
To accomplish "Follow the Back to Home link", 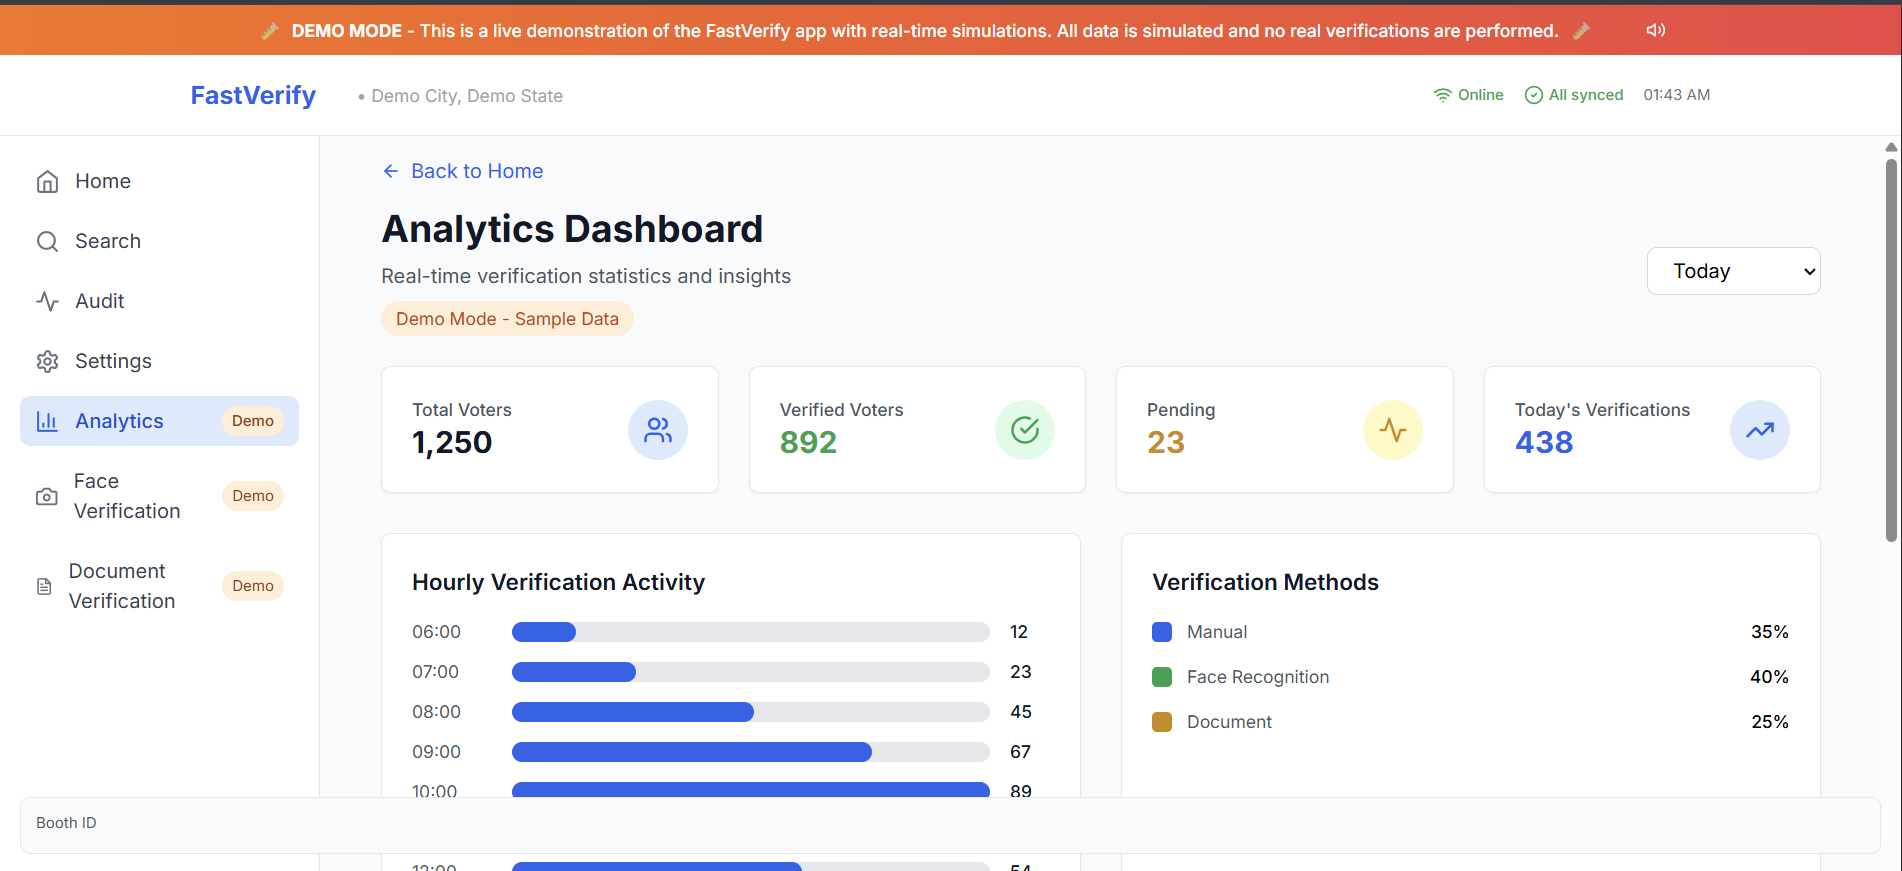I will tap(463, 171).
